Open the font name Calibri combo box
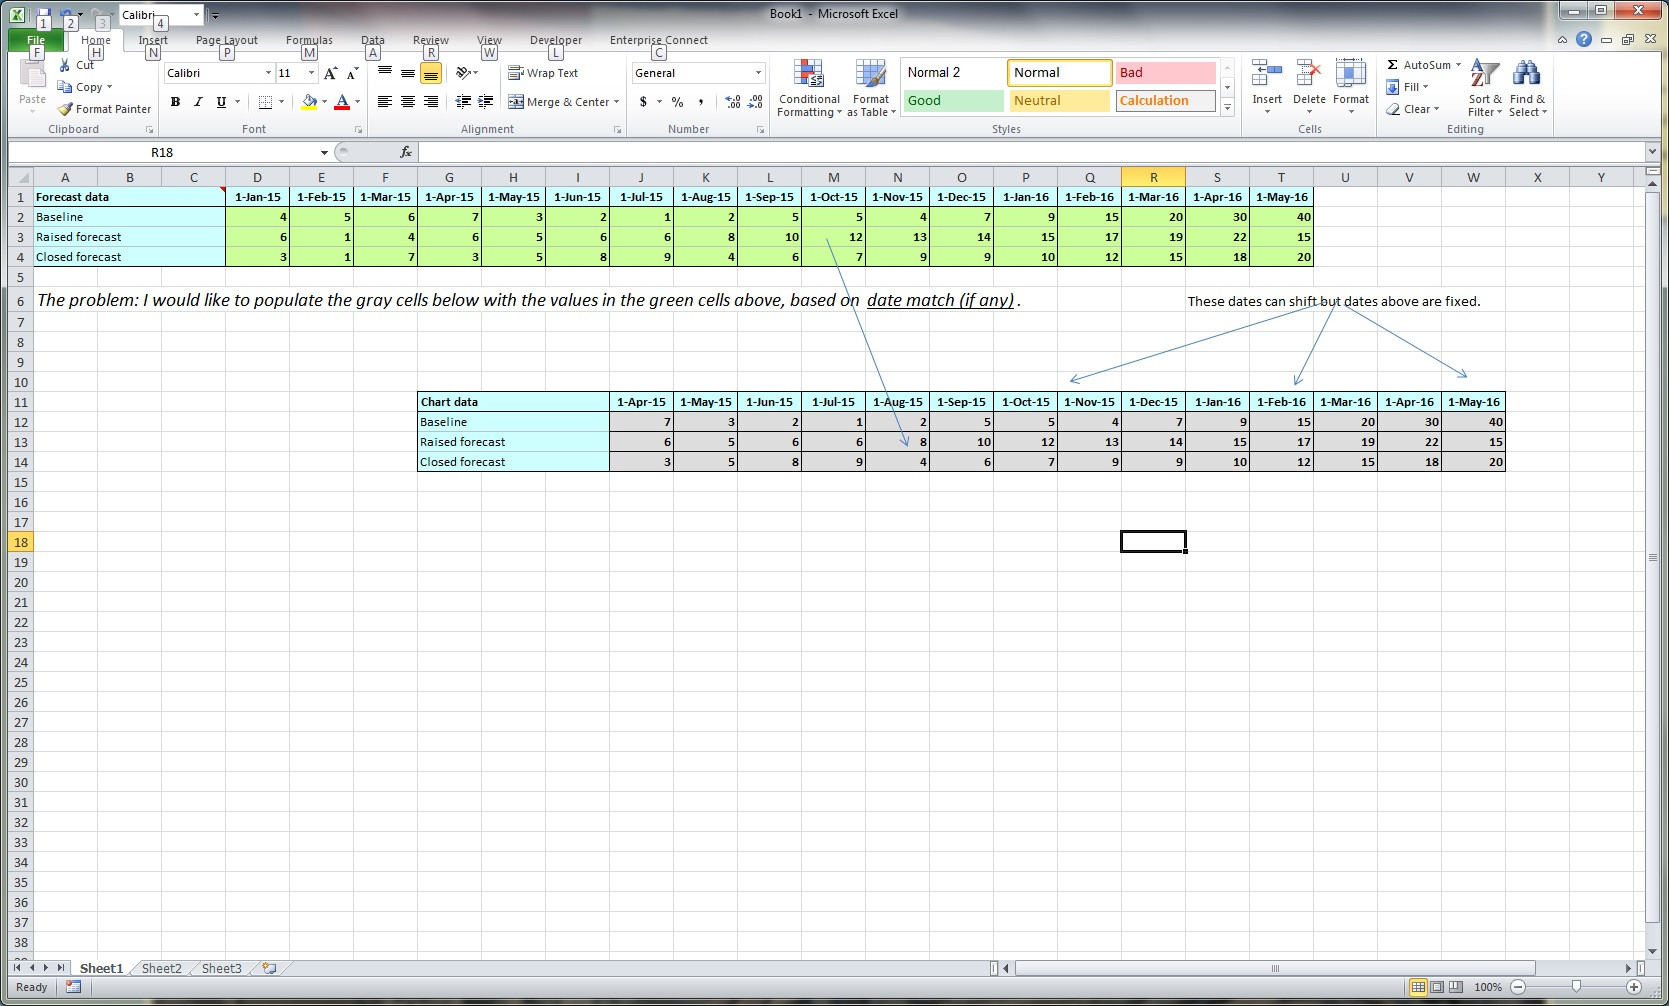The image size is (1669, 1006). click(219, 73)
